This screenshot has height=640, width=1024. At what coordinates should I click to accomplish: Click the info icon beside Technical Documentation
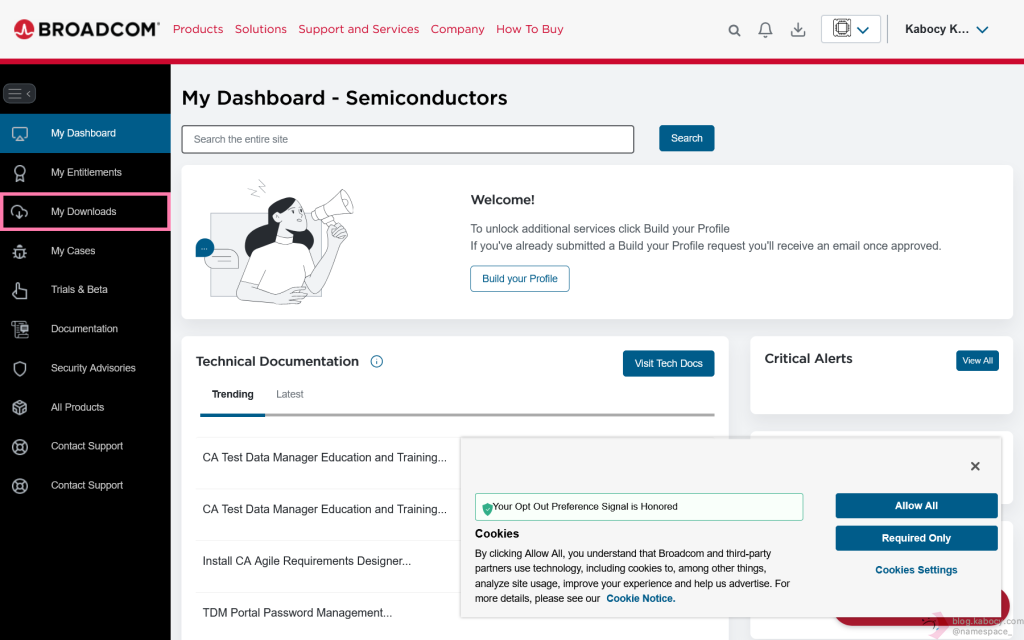click(377, 362)
